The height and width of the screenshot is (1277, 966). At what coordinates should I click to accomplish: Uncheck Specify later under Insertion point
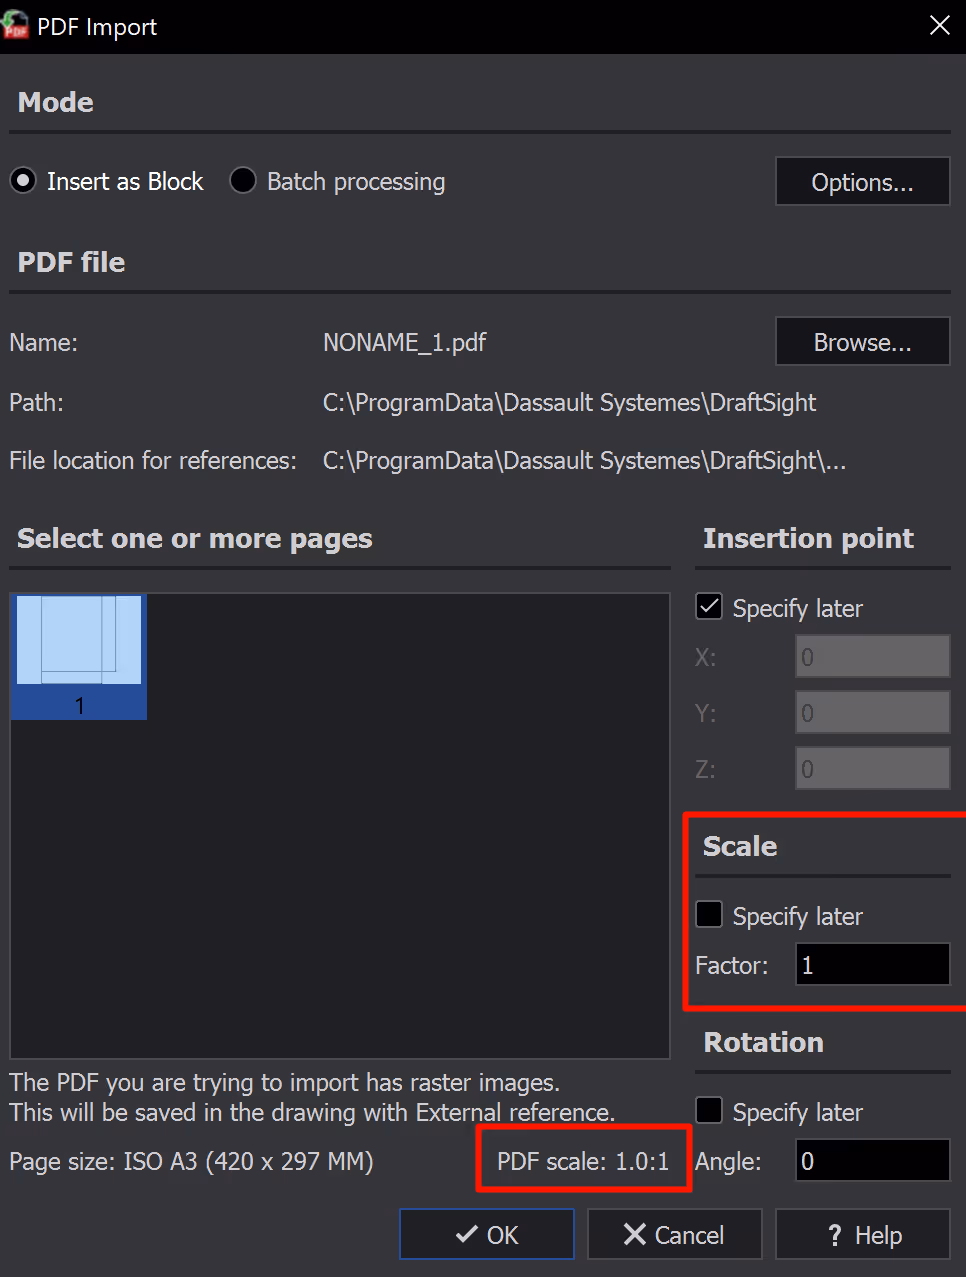709,606
